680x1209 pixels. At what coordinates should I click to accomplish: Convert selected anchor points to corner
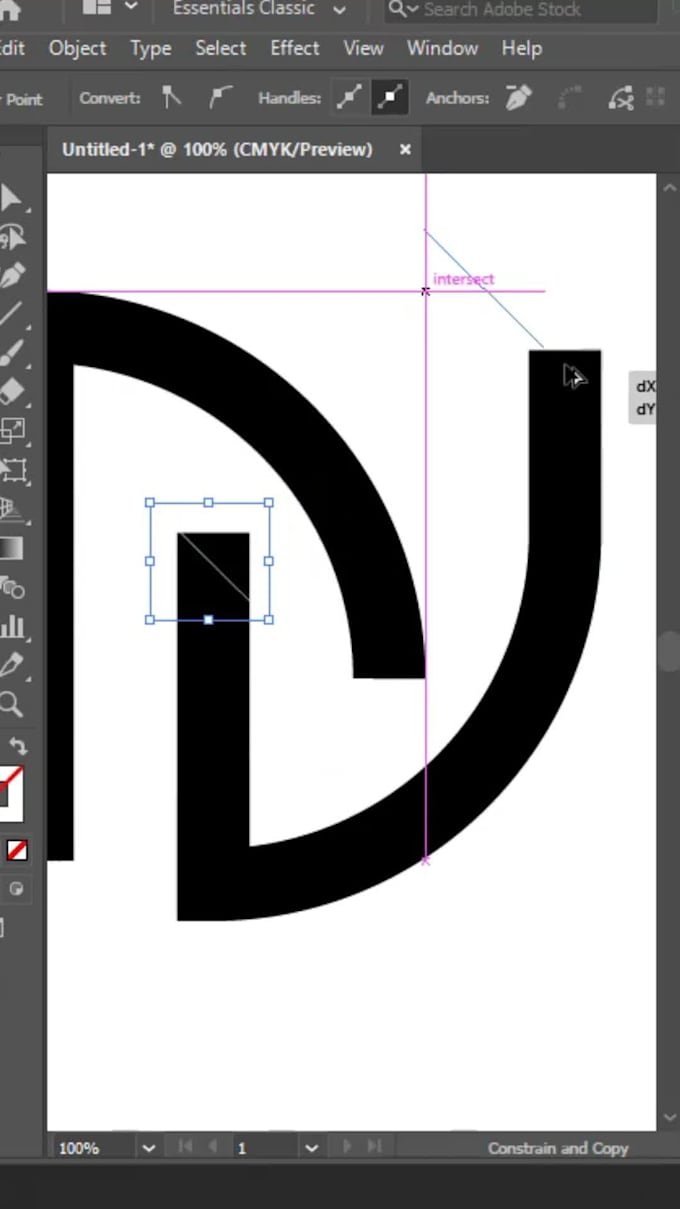click(172, 98)
